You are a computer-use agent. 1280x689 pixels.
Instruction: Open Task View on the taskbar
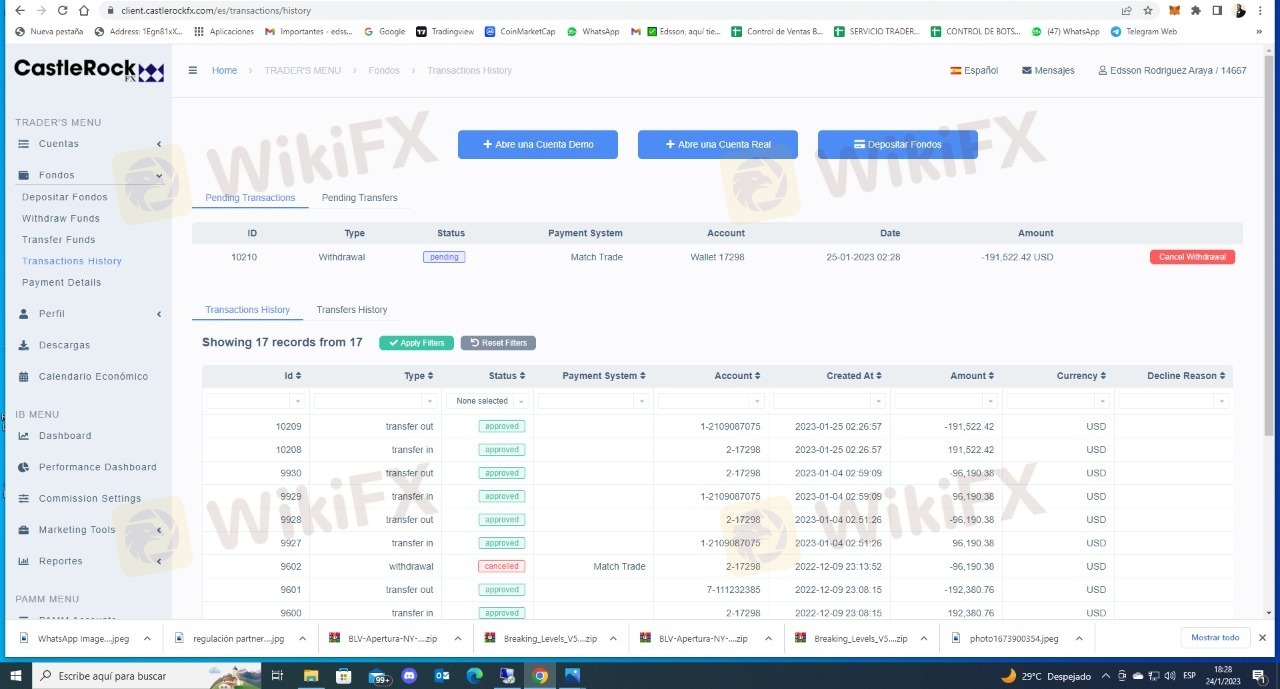coord(278,676)
